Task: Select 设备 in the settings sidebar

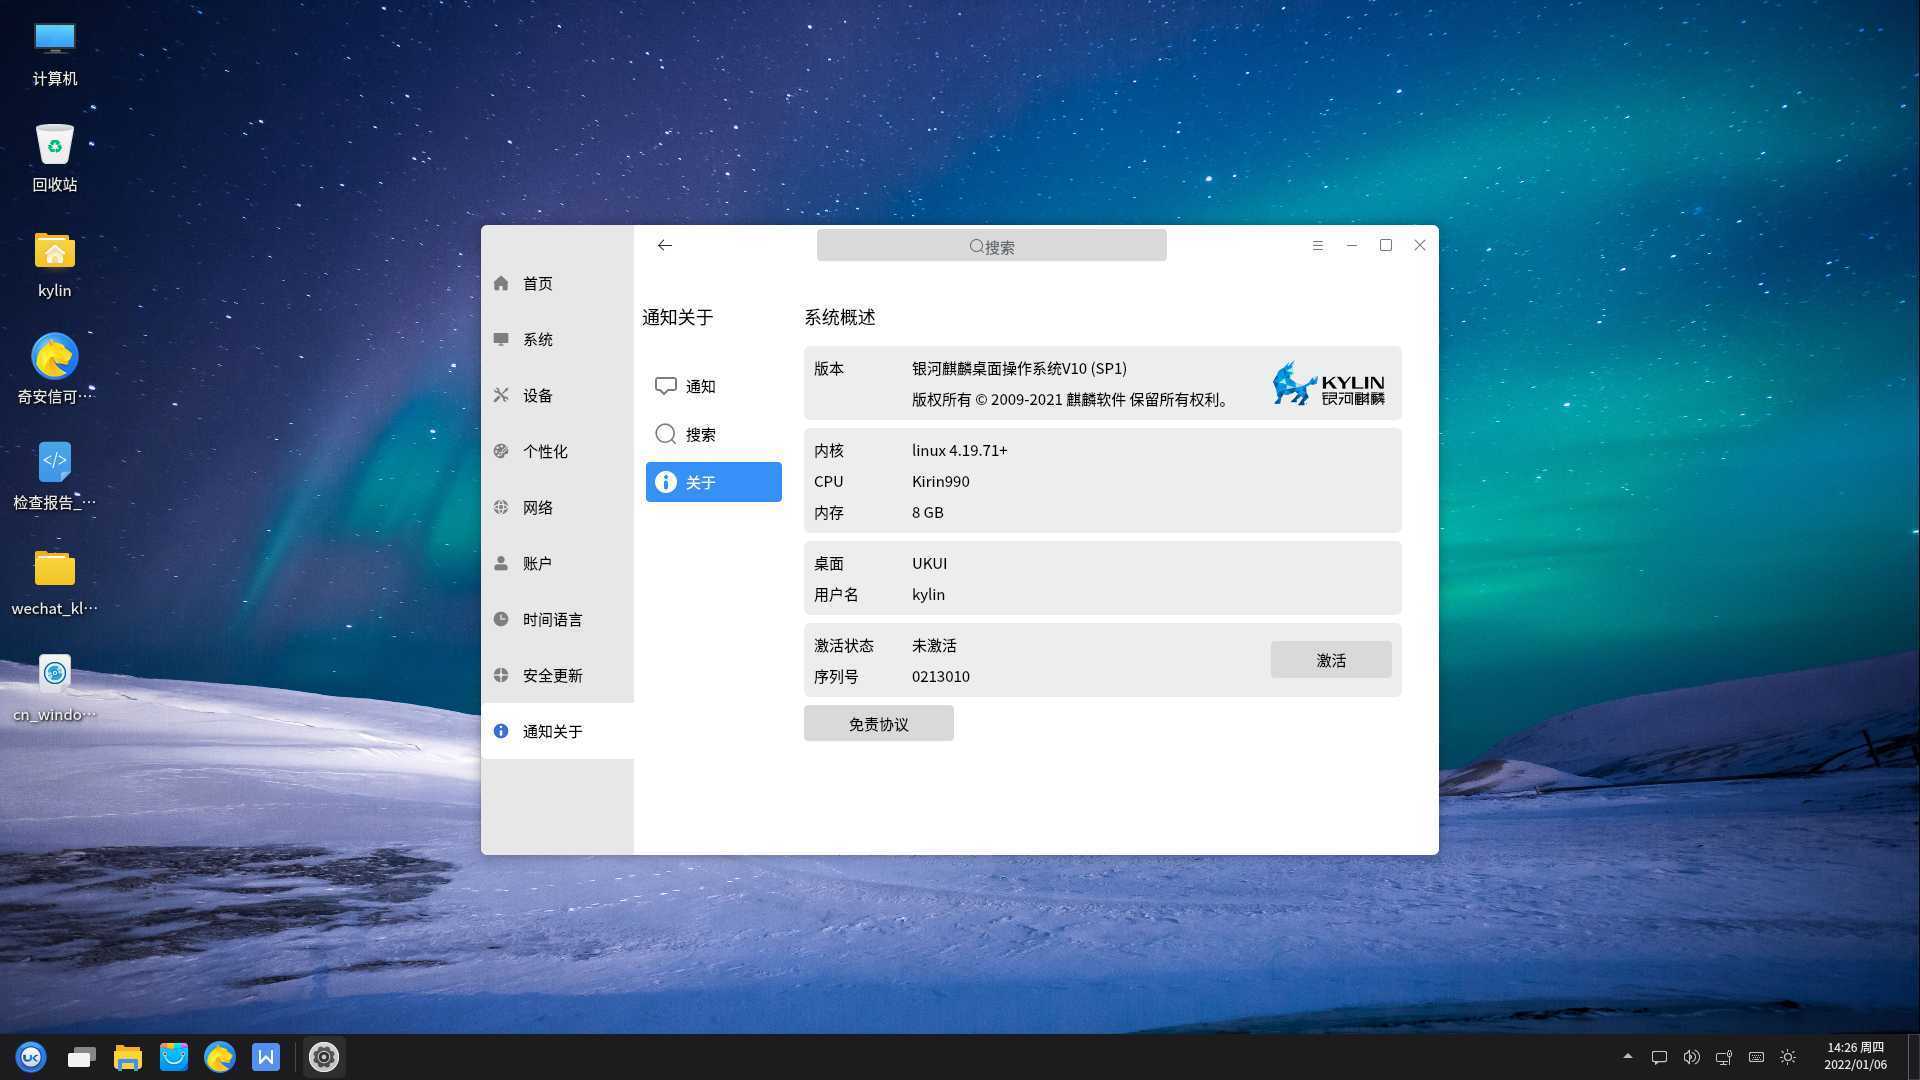Action: click(538, 395)
